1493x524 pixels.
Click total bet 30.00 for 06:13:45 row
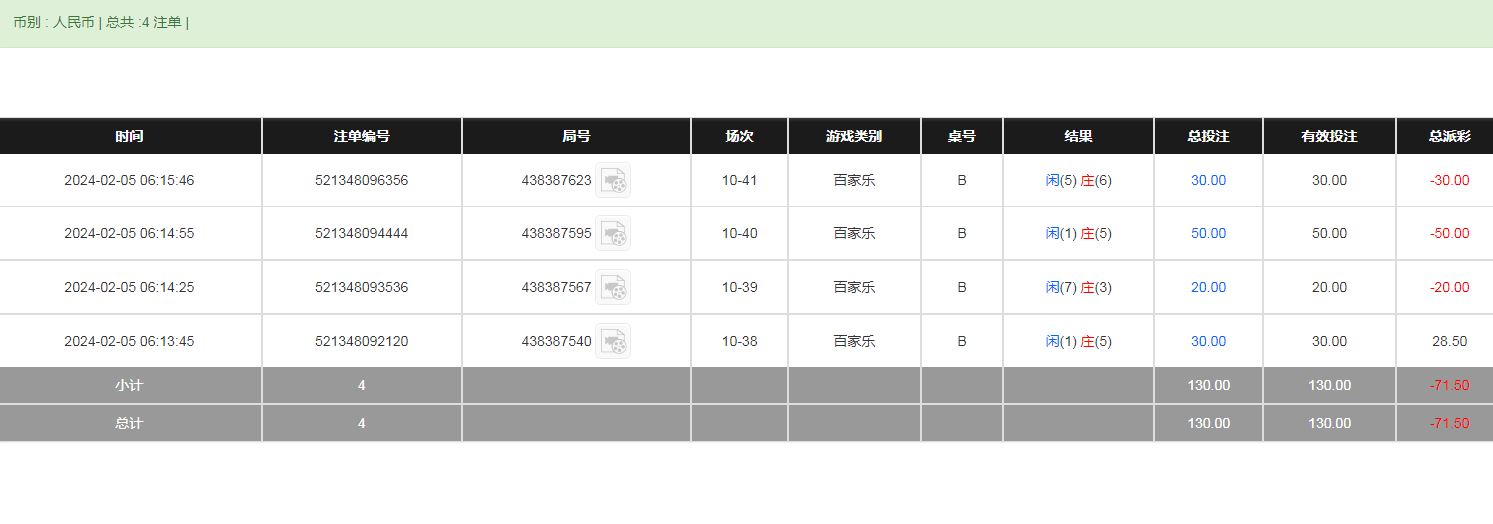(1208, 342)
